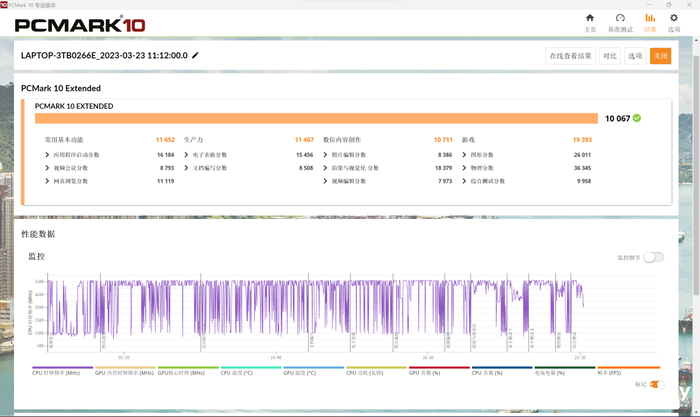Toggle the 标记 markers switch
The height and width of the screenshot is (417, 700).
point(656,384)
